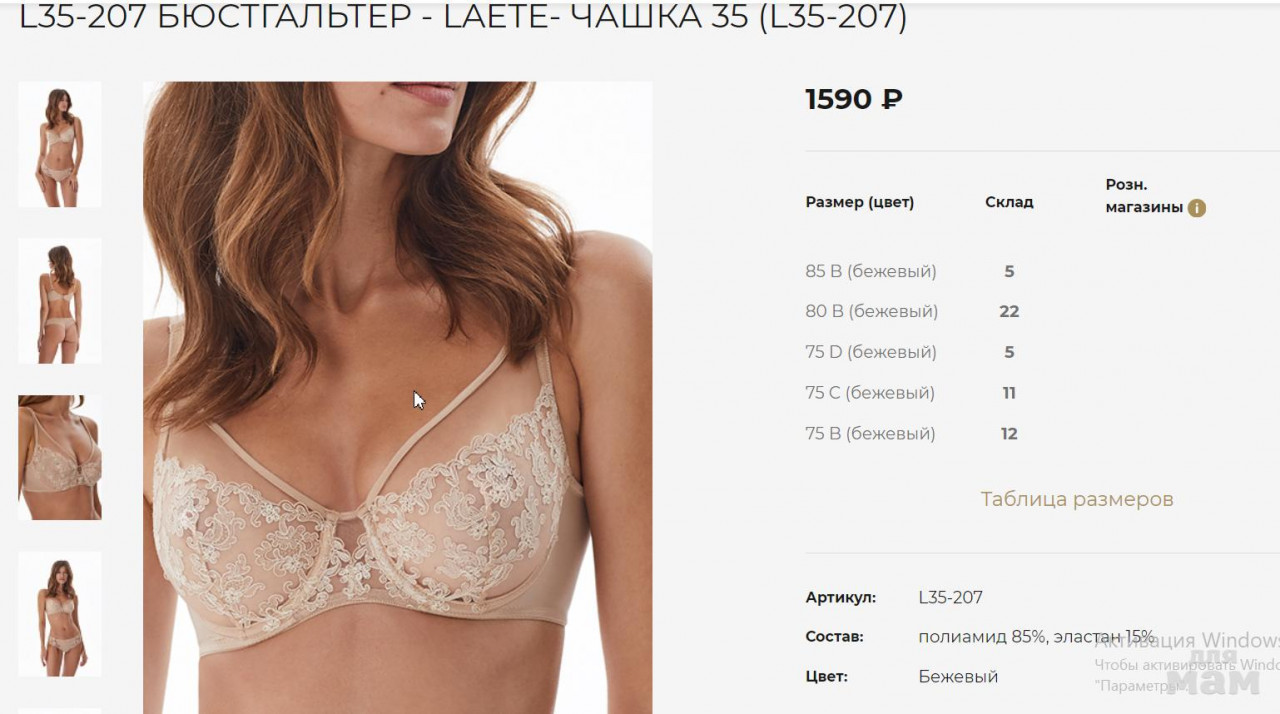
Task: Click the 1590 ₽ price
Action: click(x=854, y=99)
